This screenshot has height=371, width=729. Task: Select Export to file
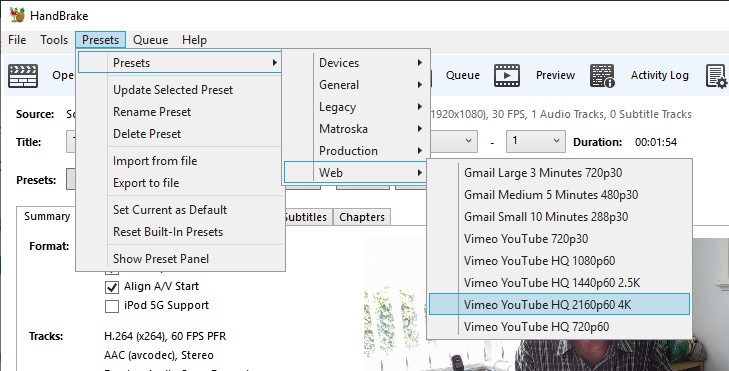coord(146,183)
